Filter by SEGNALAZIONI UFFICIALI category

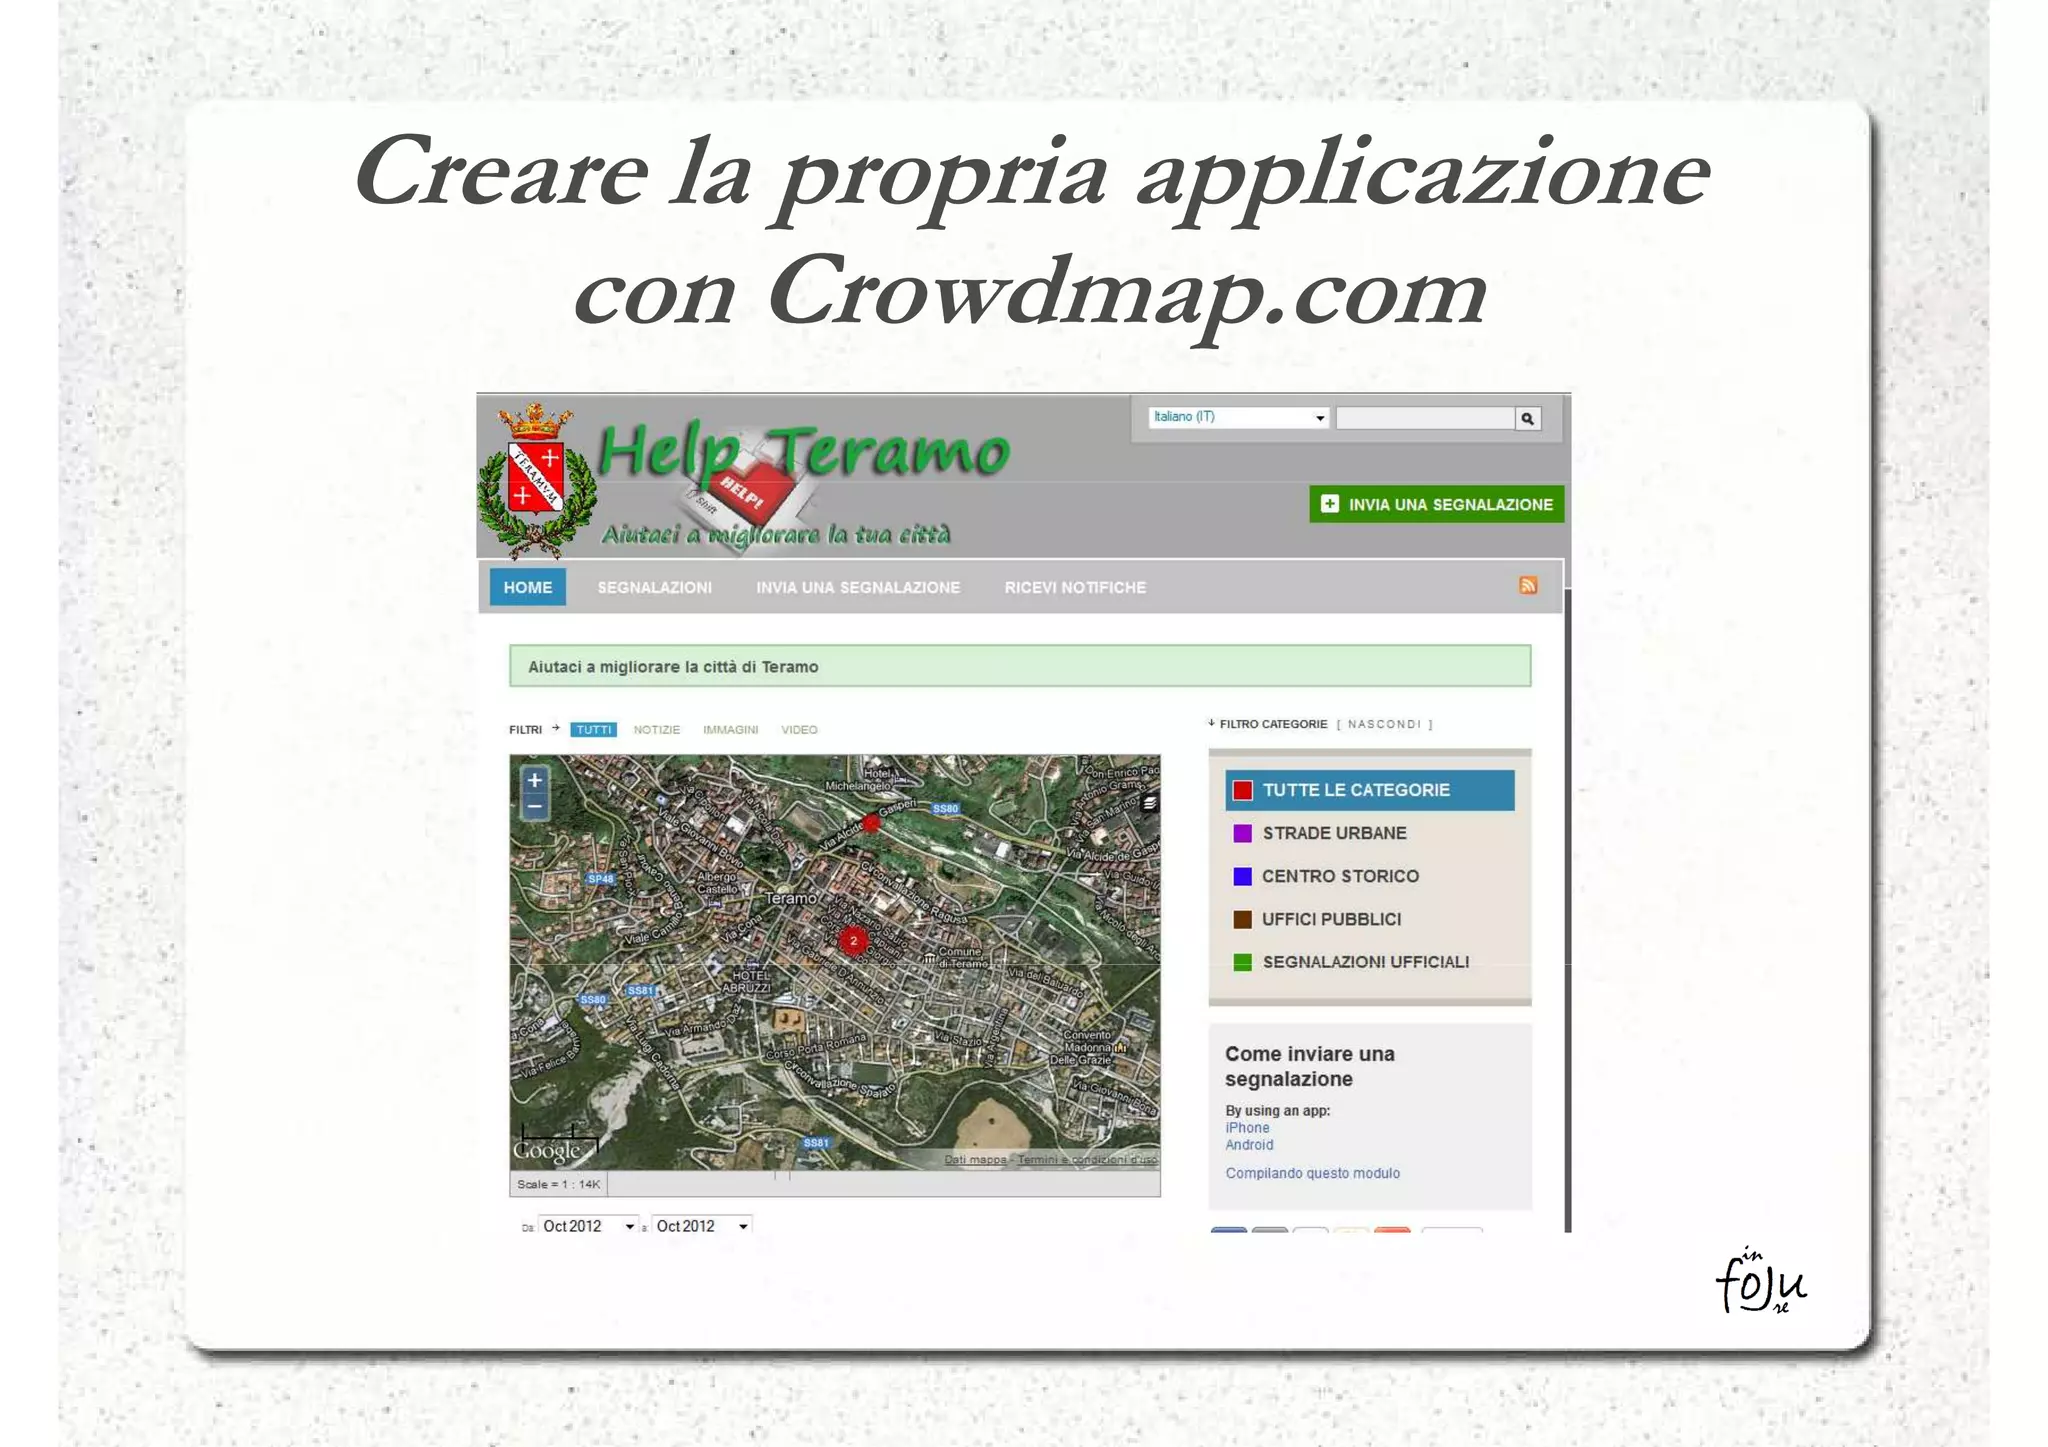(1365, 962)
